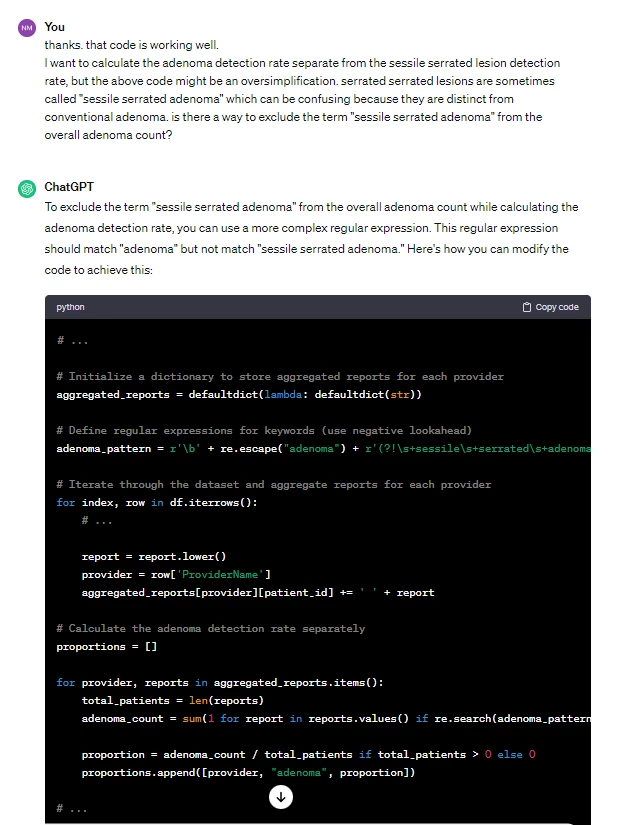This screenshot has width=635, height=825.
Task: Click the 'You' sender name
Action: 55,27
